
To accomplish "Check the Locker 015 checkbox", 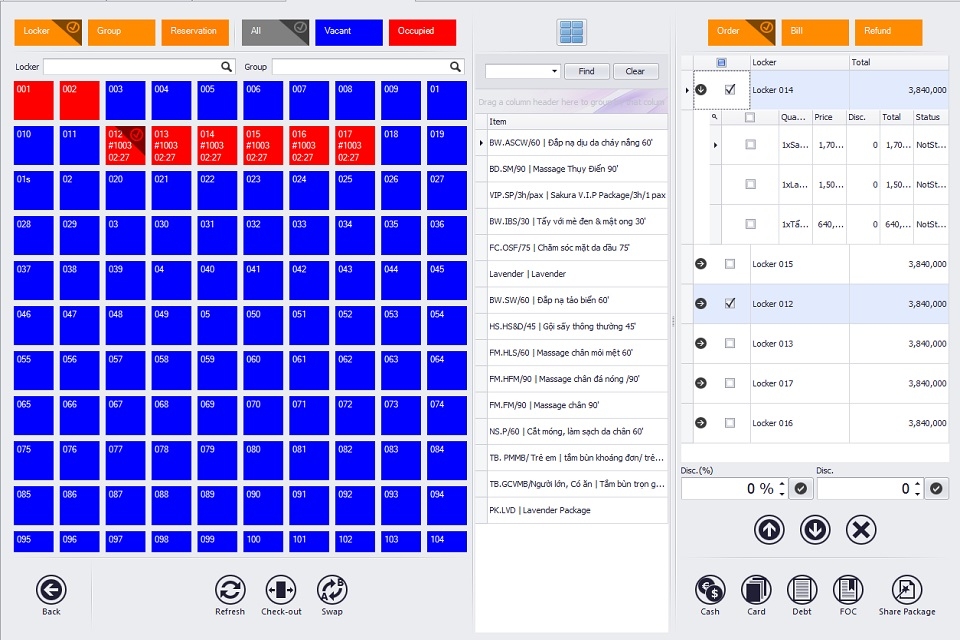I will [x=730, y=264].
